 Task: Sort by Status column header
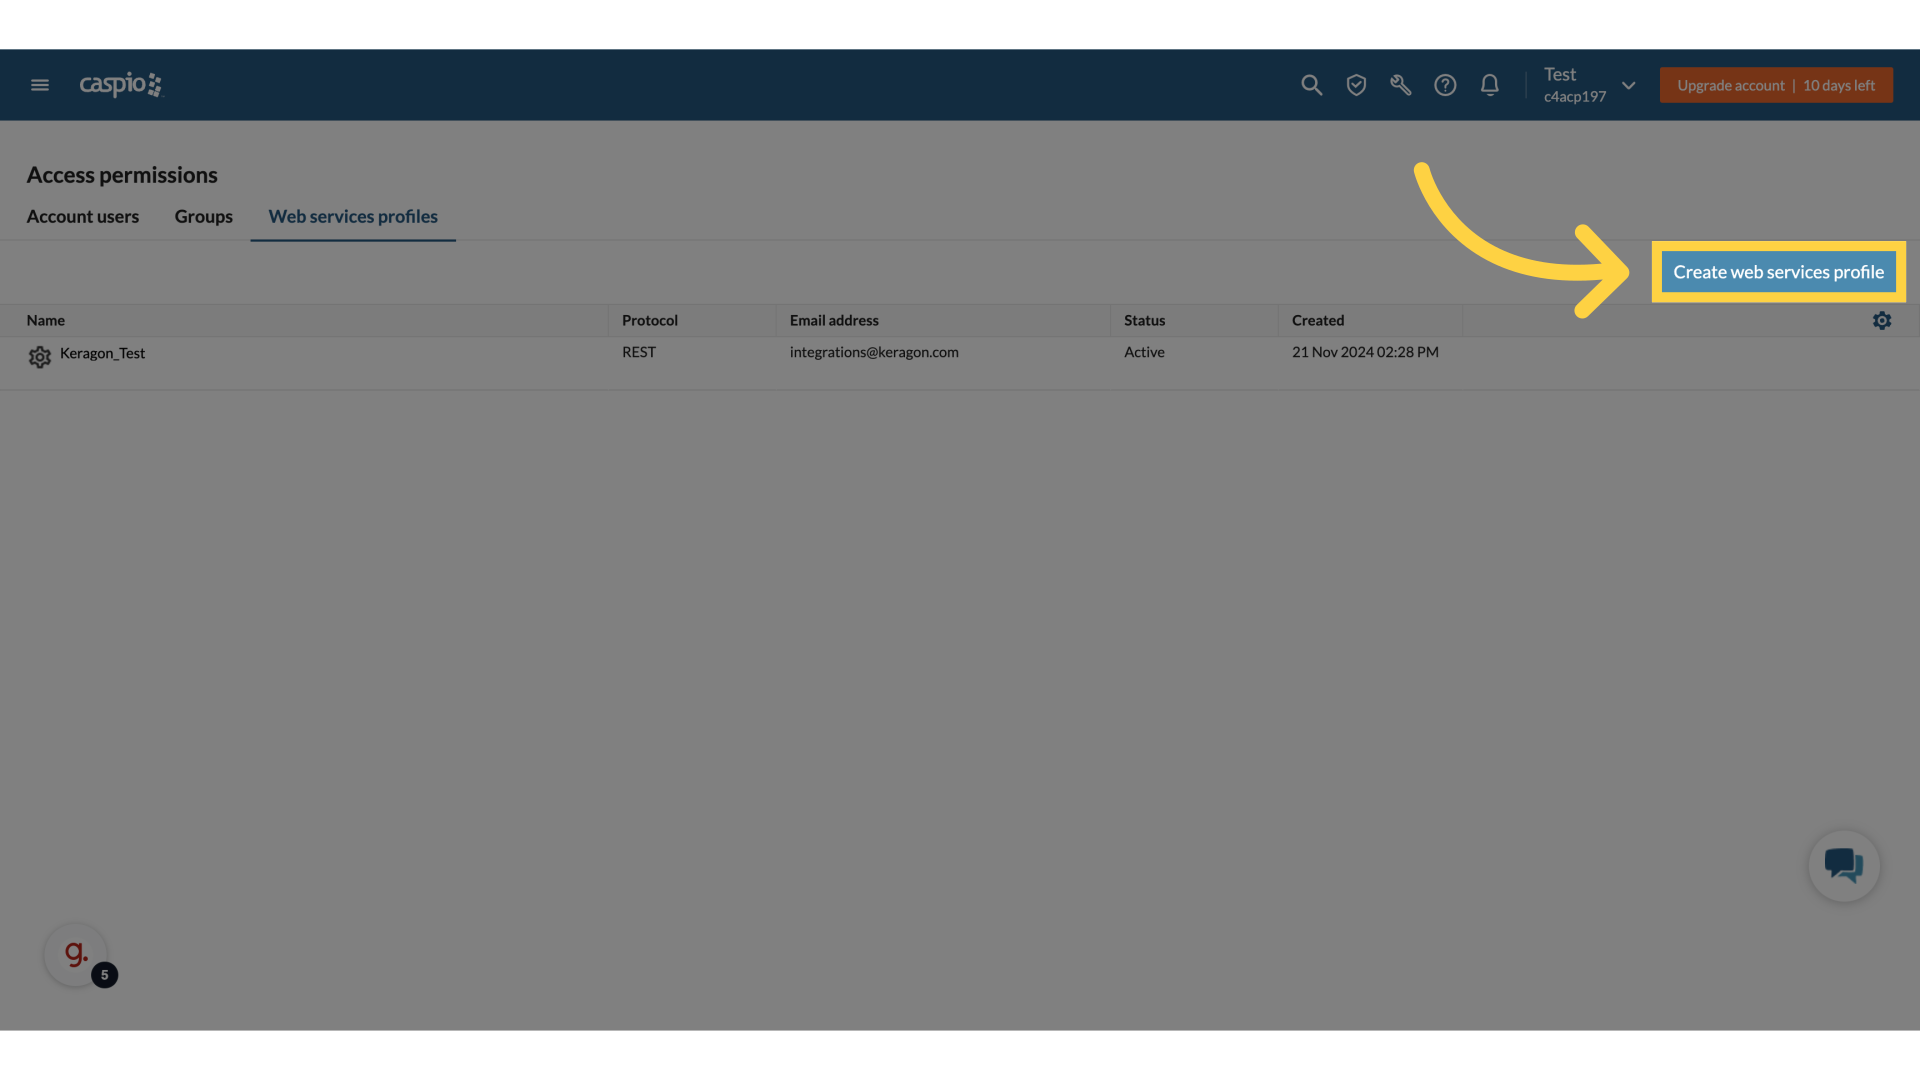click(x=1144, y=321)
